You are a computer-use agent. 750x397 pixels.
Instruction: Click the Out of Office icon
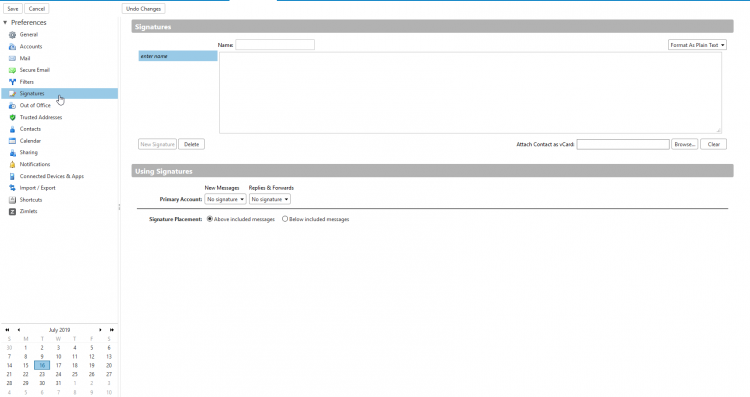[x=12, y=105]
